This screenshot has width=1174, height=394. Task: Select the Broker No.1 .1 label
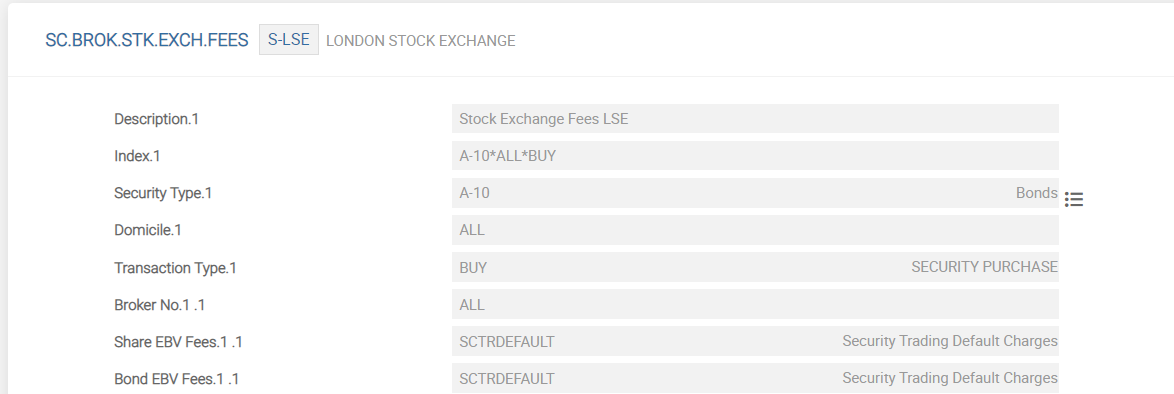pos(159,305)
